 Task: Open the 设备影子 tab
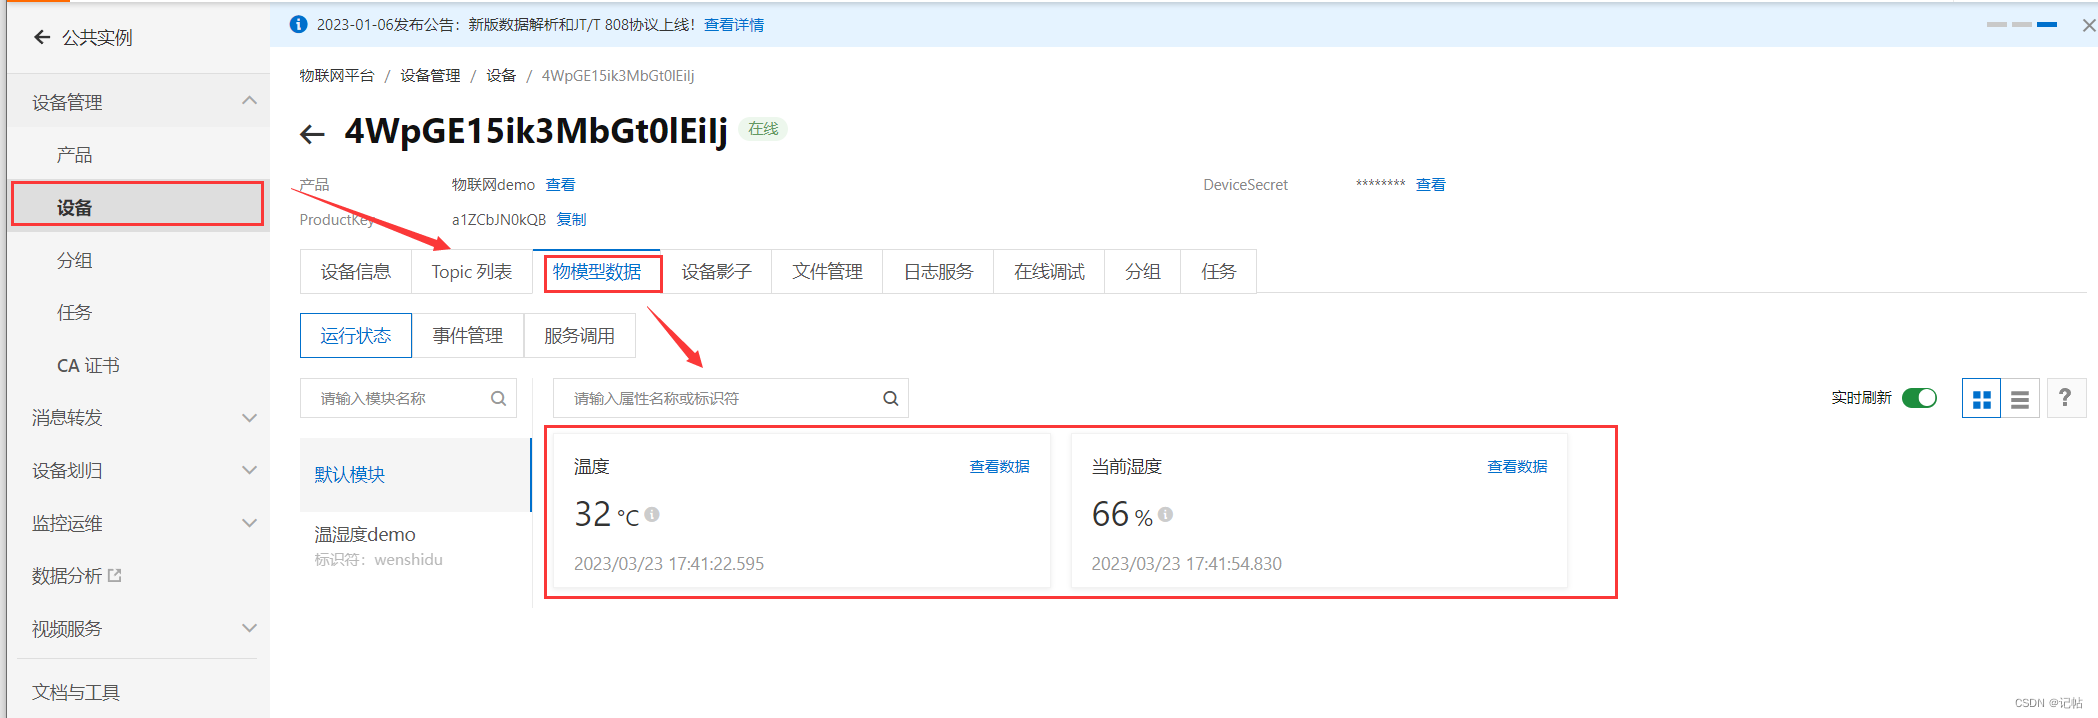point(716,271)
